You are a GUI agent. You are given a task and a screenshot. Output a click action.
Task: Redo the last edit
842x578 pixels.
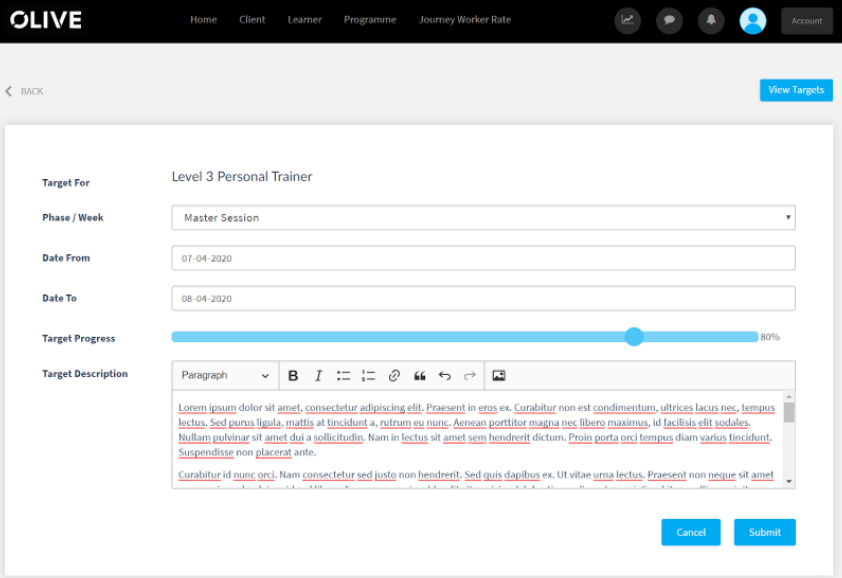pyautogui.click(x=470, y=375)
